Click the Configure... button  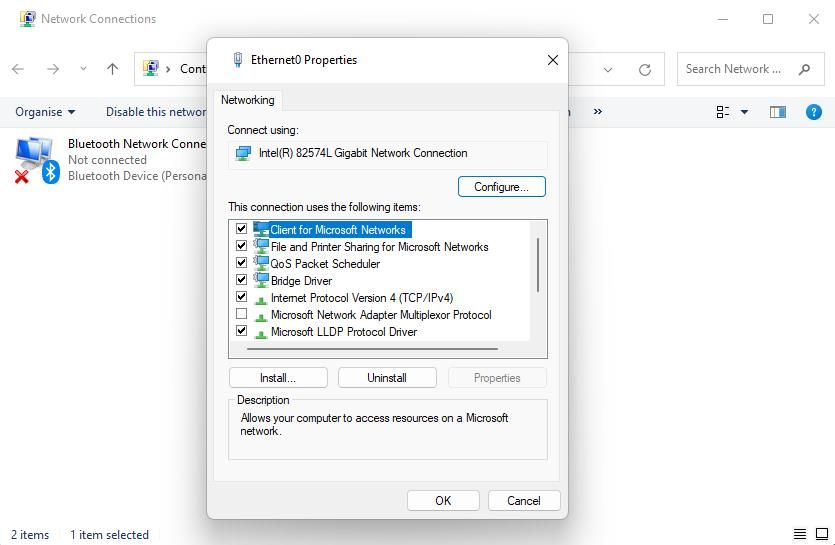click(502, 187)
